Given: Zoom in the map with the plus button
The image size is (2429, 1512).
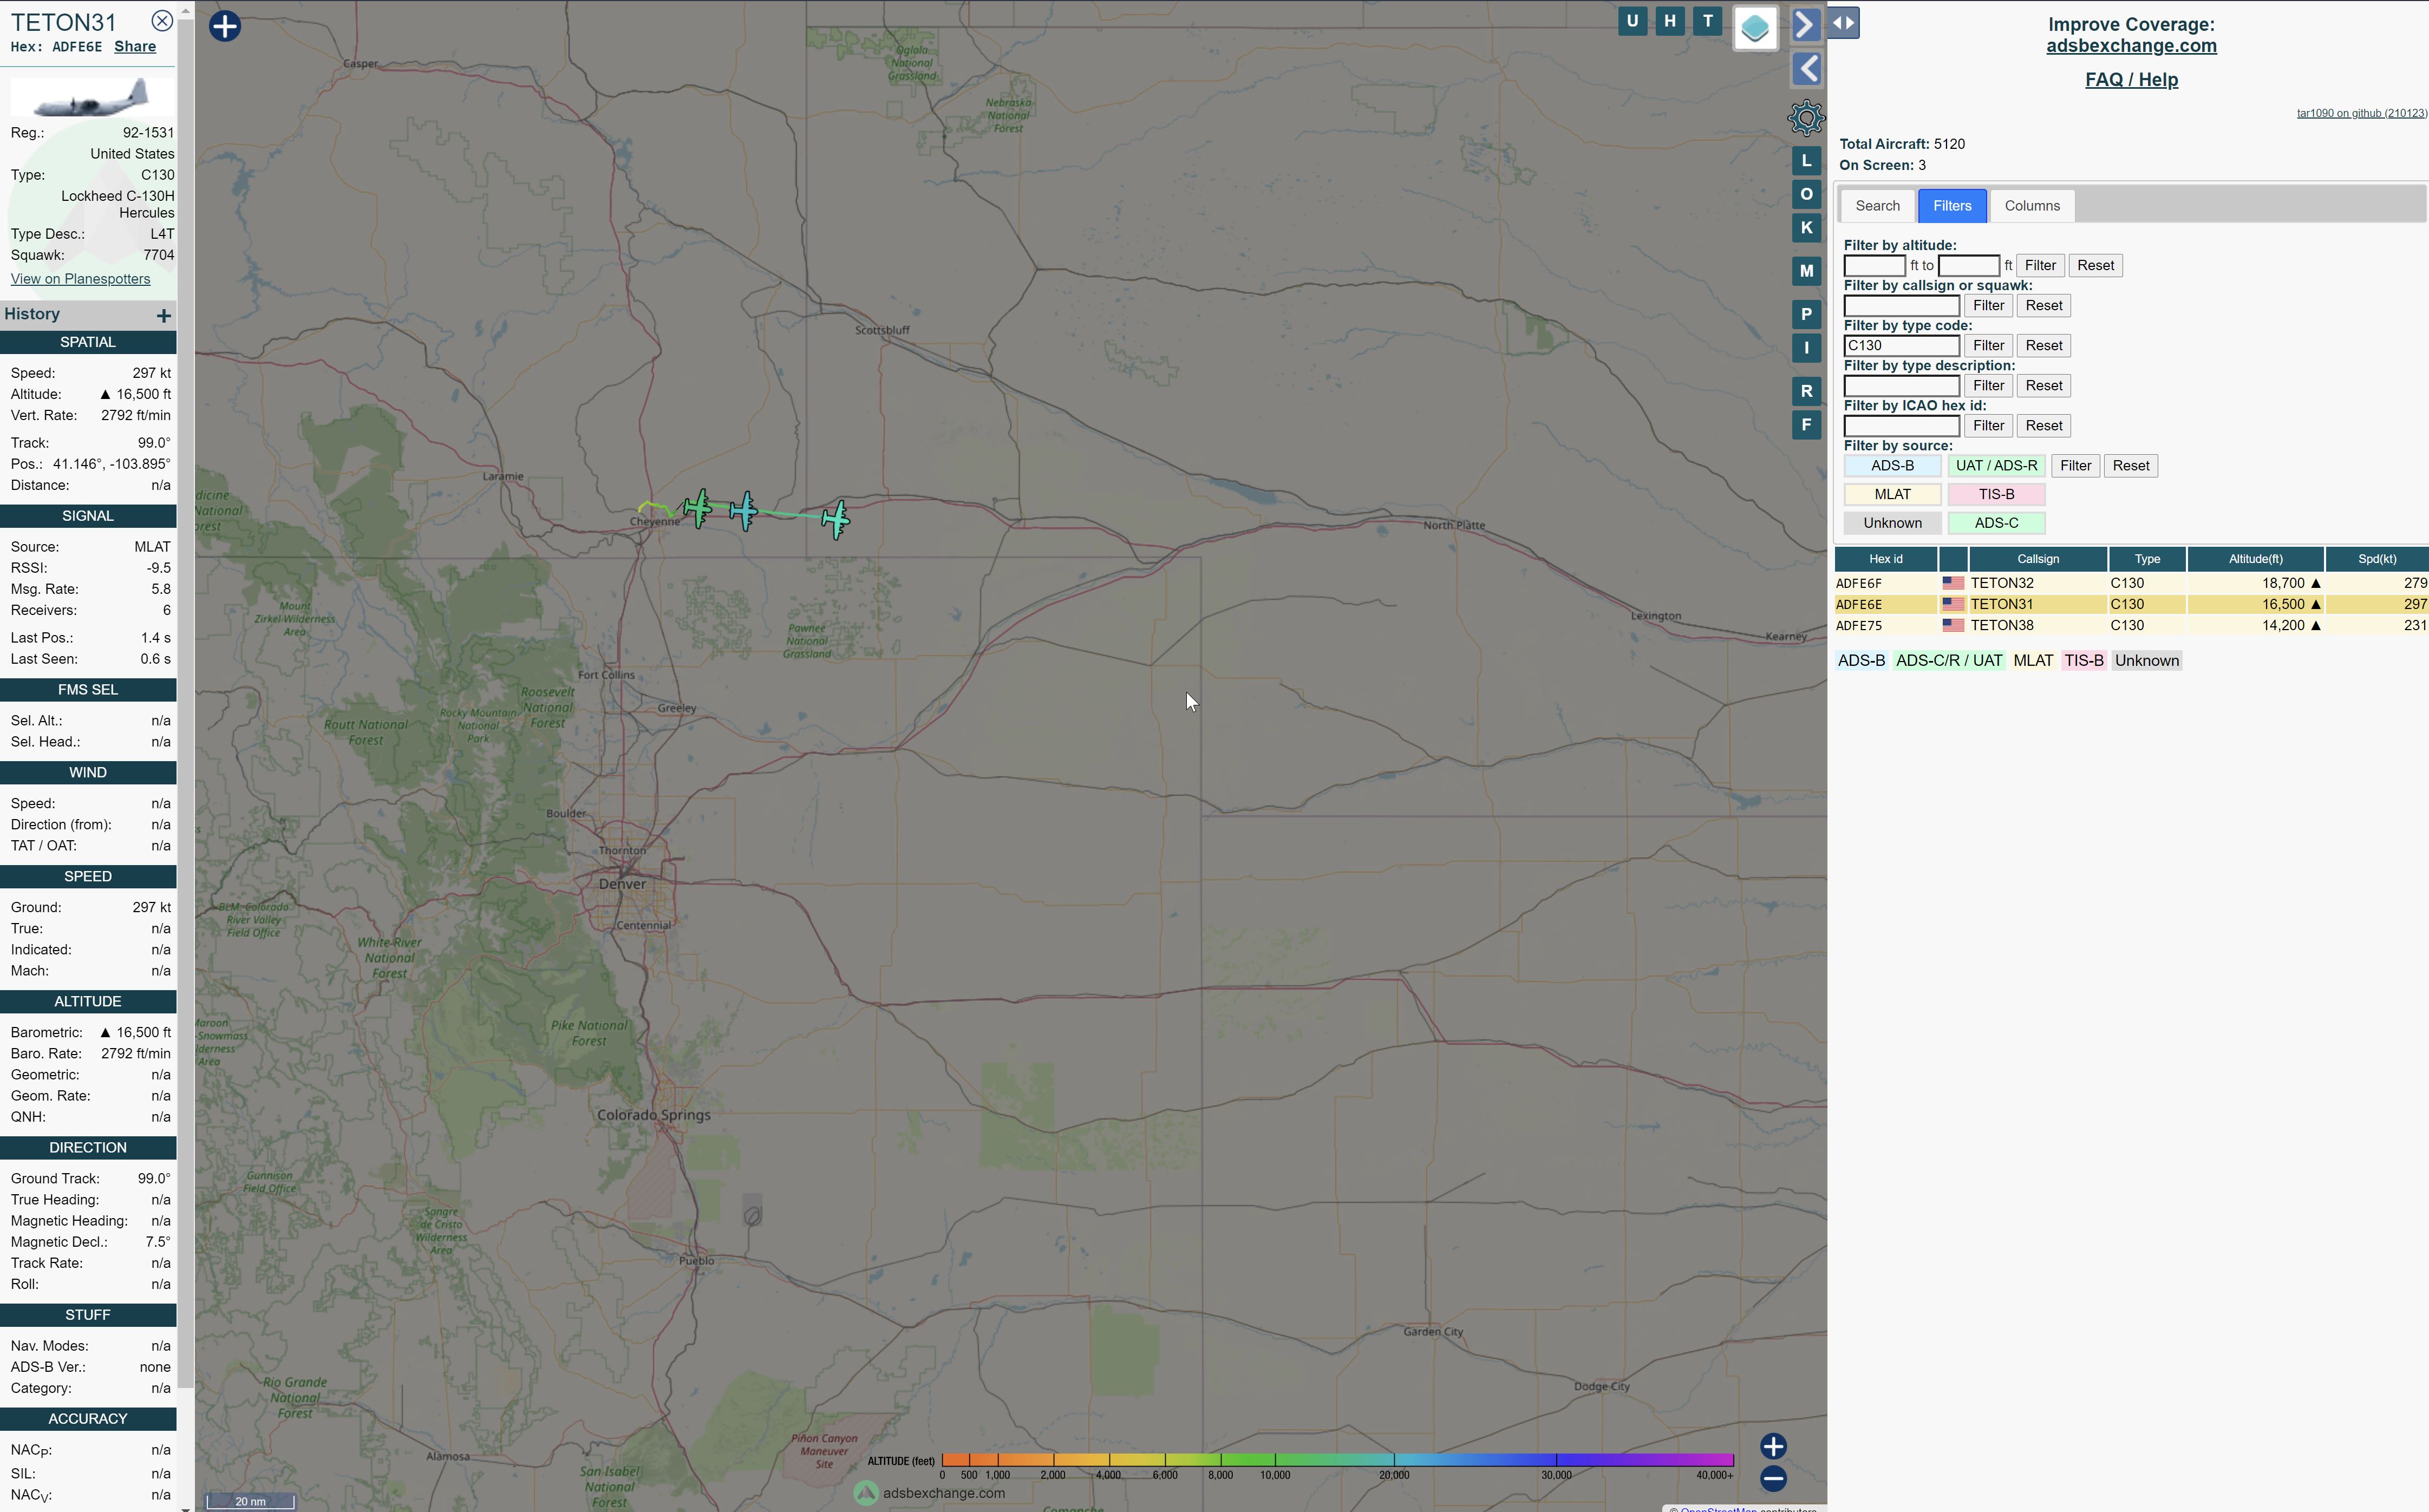Looking at the screenshot, I should [1773, 1446].
